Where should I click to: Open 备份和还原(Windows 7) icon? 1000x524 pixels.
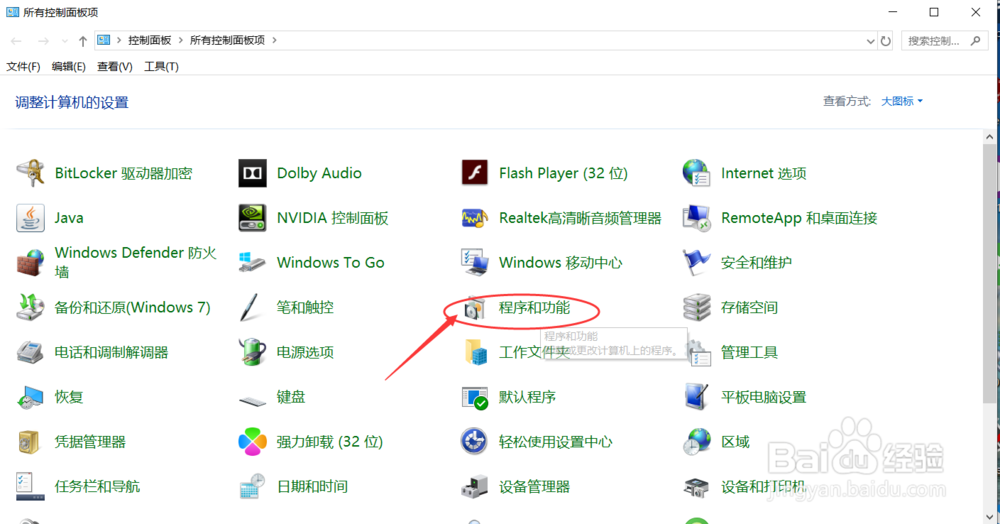pyautogui.click(x=30, y=307)
